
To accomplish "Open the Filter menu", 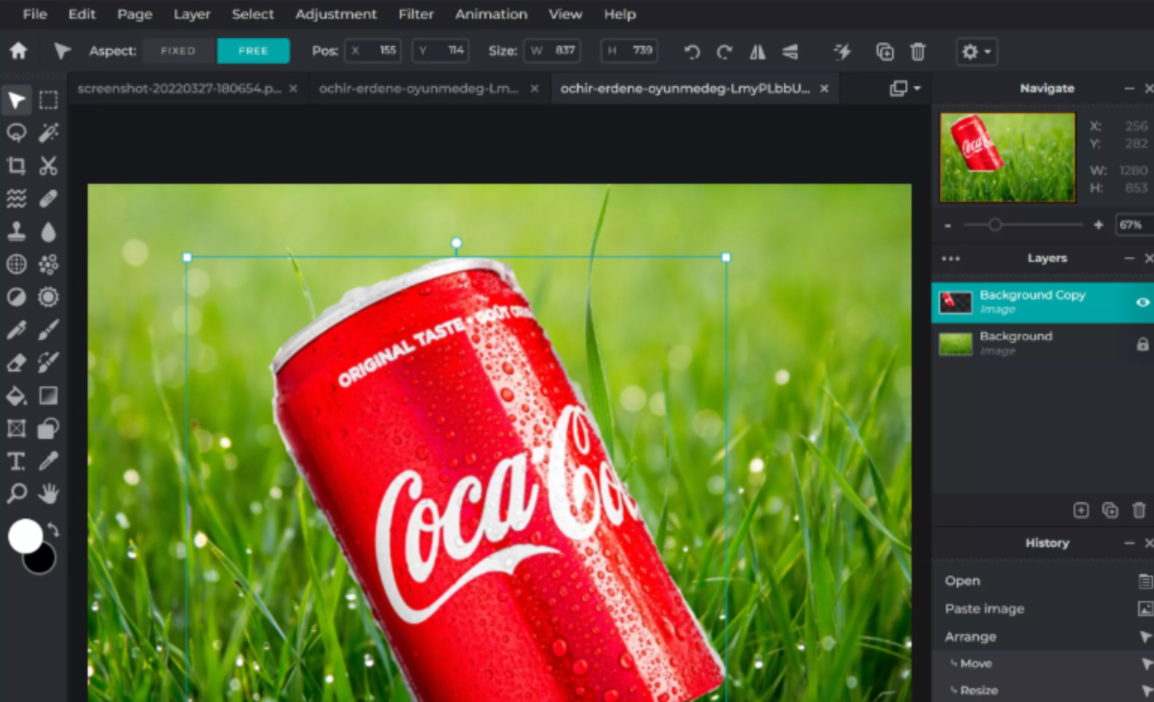I will [415, 14].
